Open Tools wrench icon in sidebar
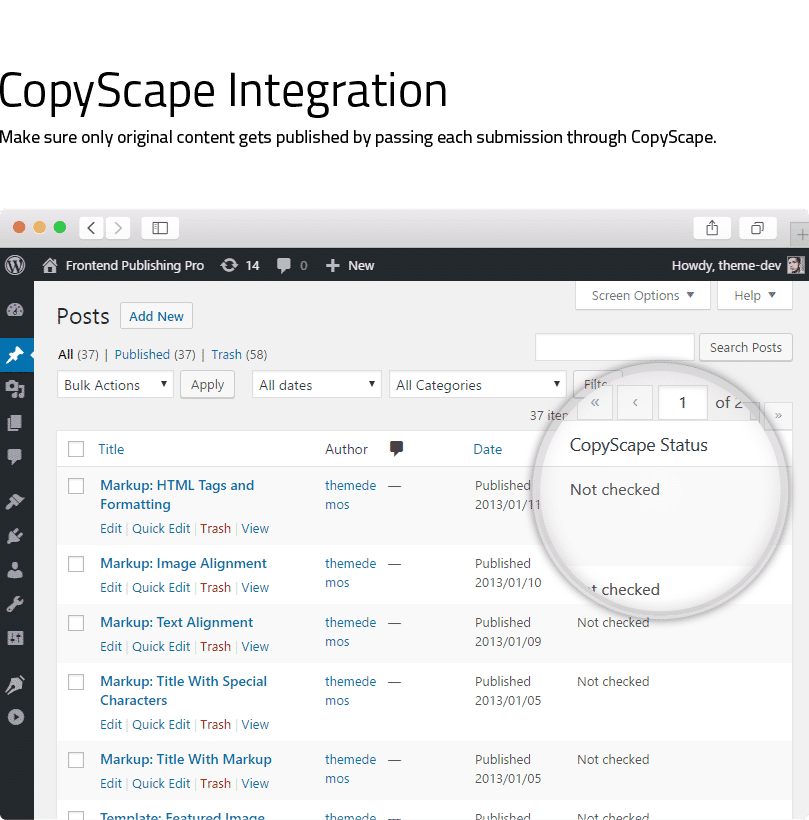The image size is (809, 820). 15,604
